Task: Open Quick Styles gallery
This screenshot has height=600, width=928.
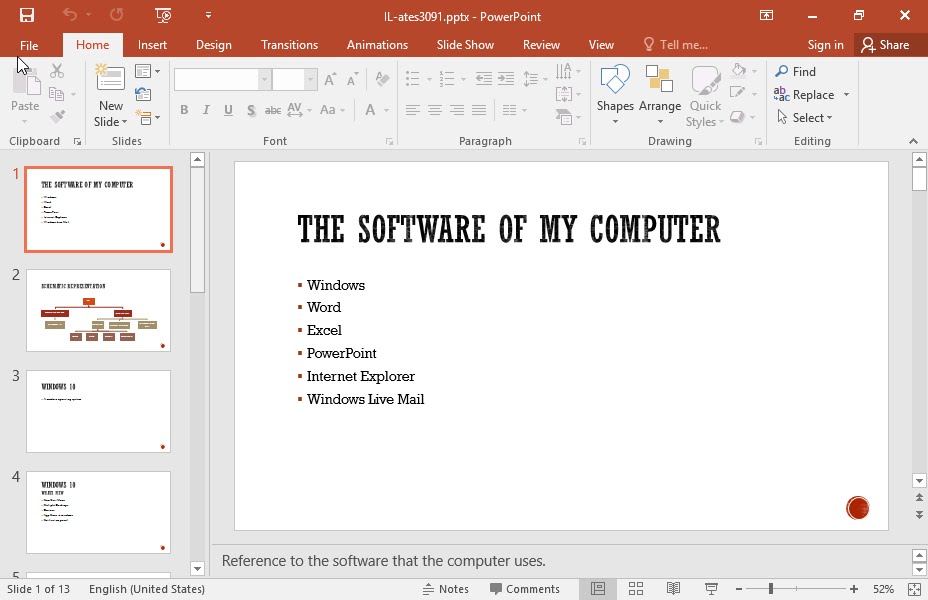Action: tap(705, 95)
